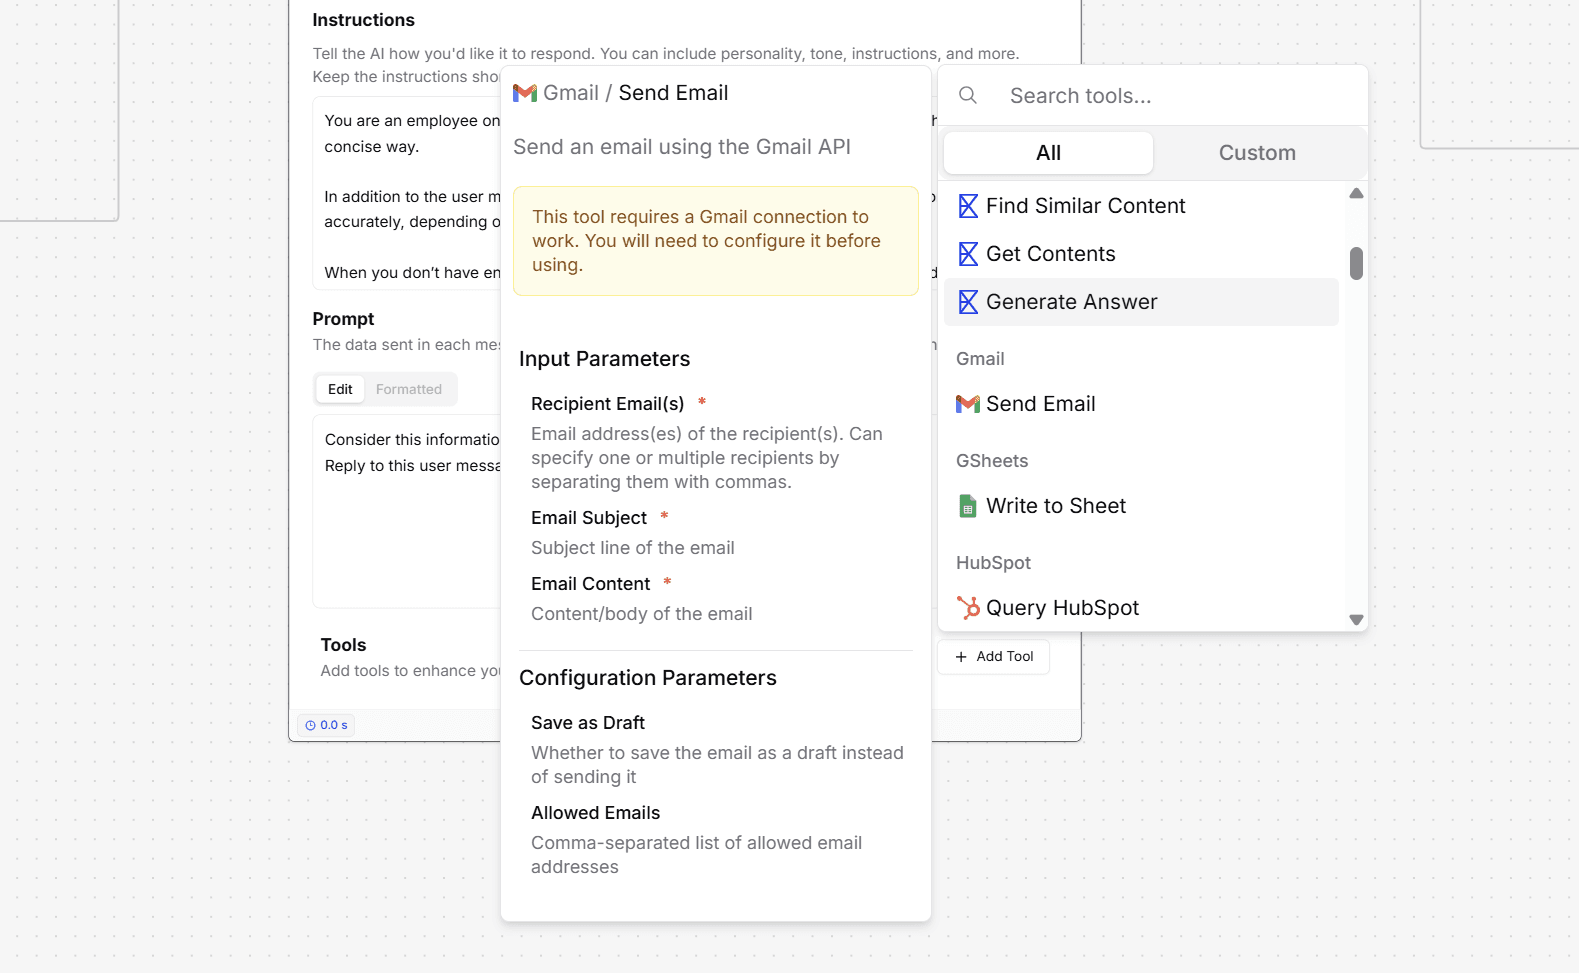Pick the Write to Sheet tool
Viewport: 1579px width, 973px height.
1141,506
